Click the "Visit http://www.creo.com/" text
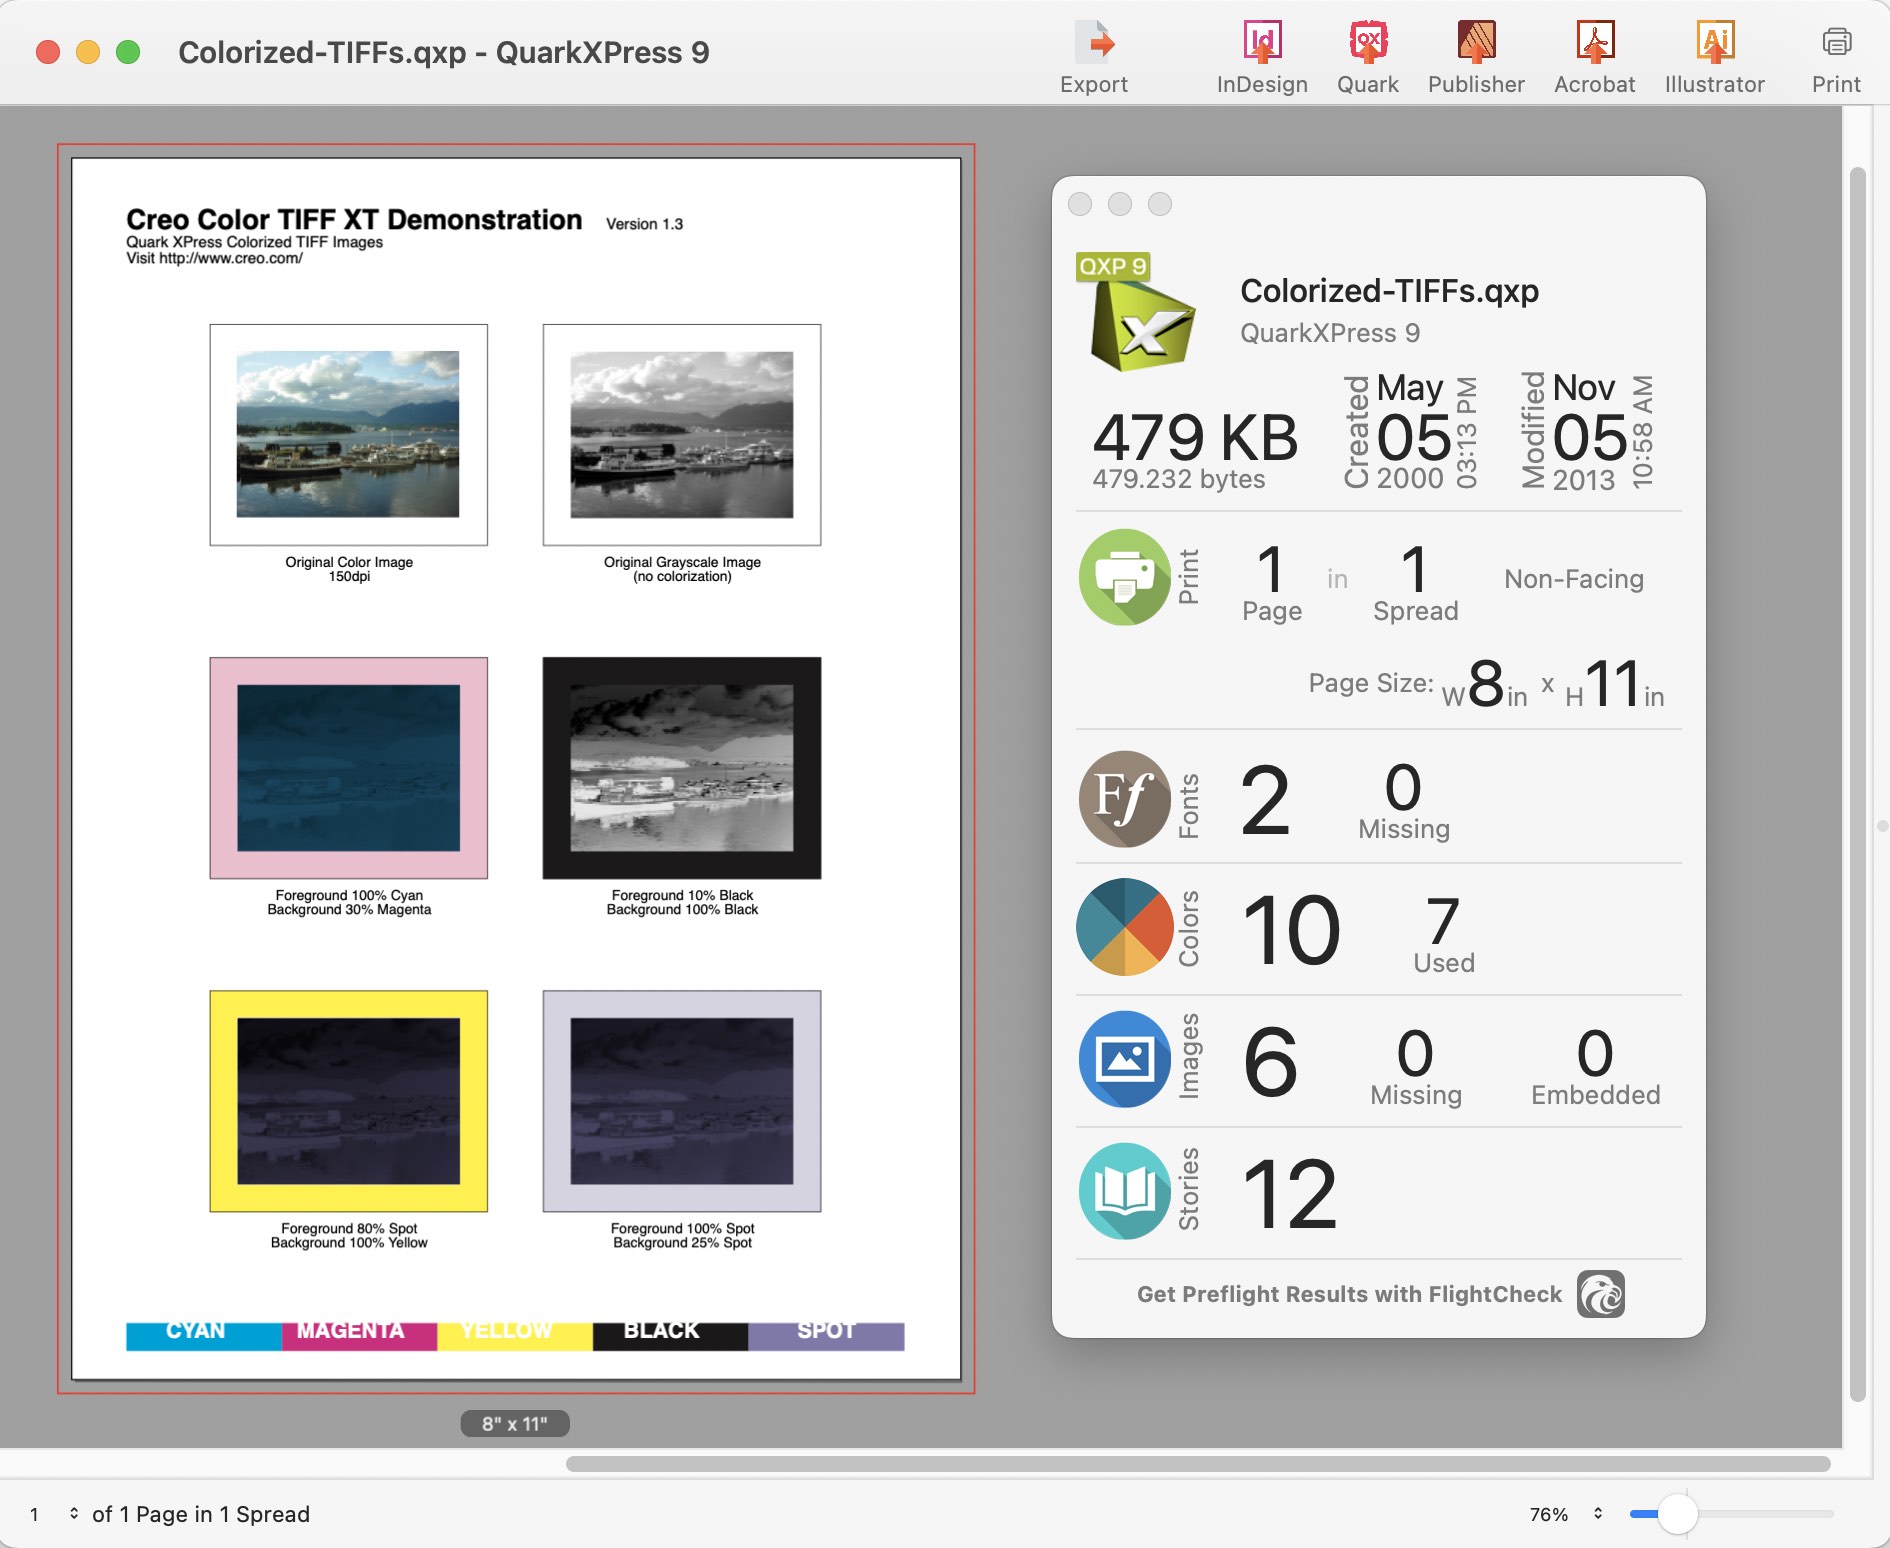The image size is (1890, 1548). 214,258
